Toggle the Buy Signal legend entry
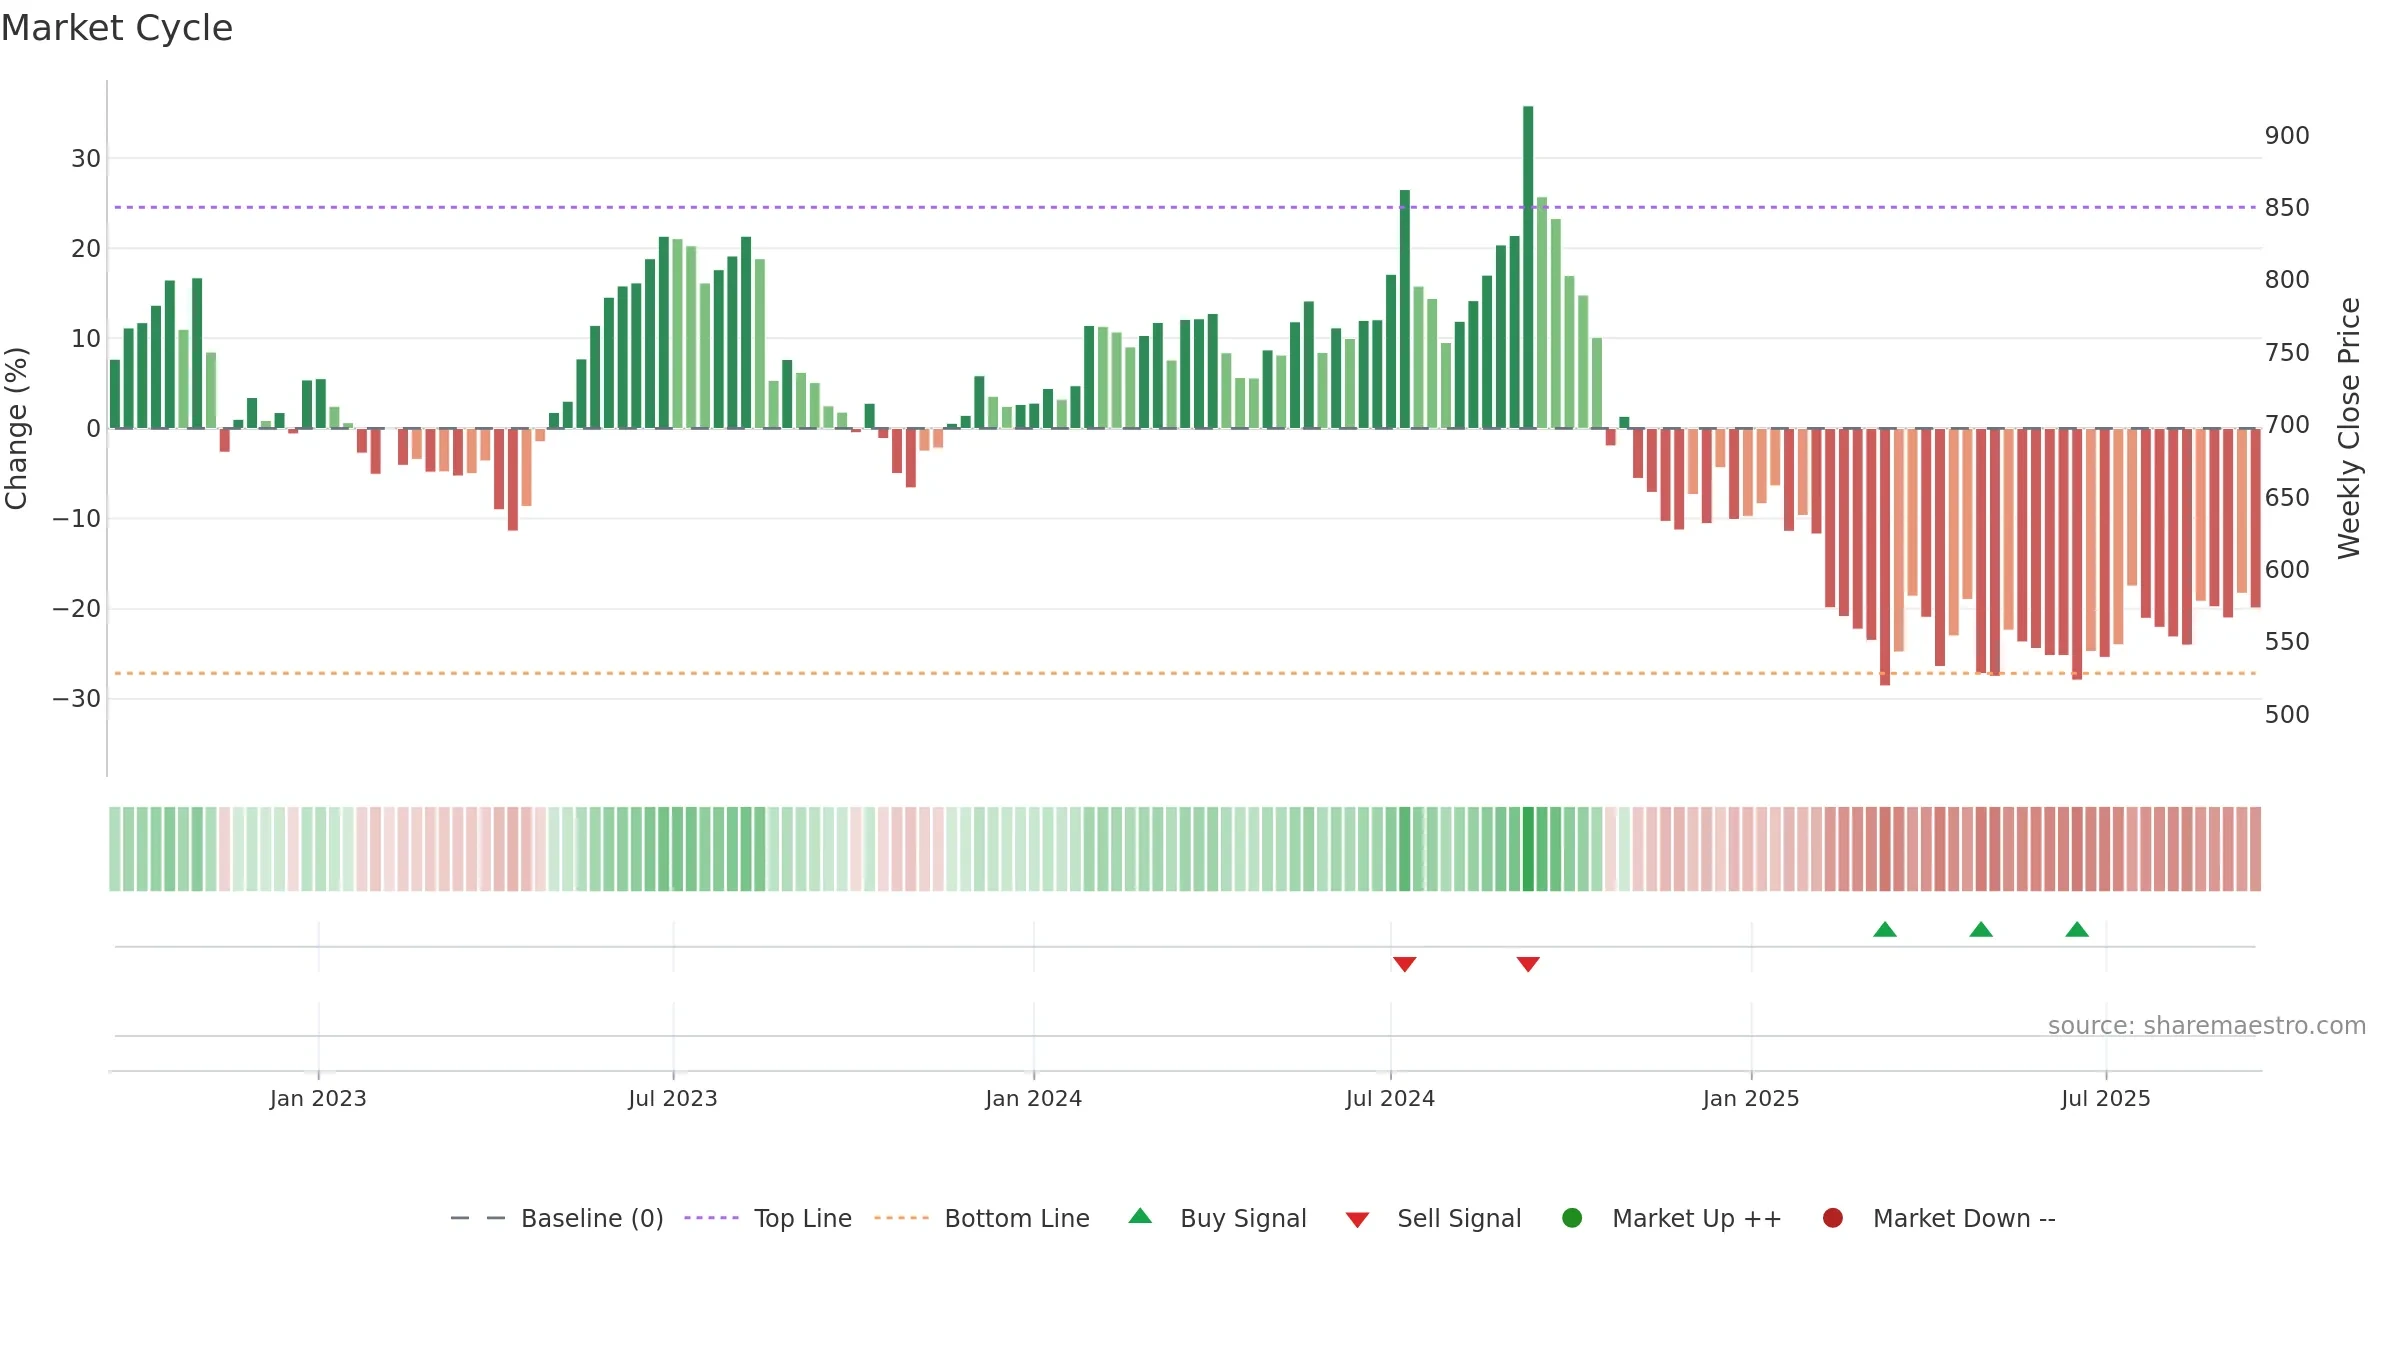Viewport: 2400px width, 1350px height. click(1217, 1218)
